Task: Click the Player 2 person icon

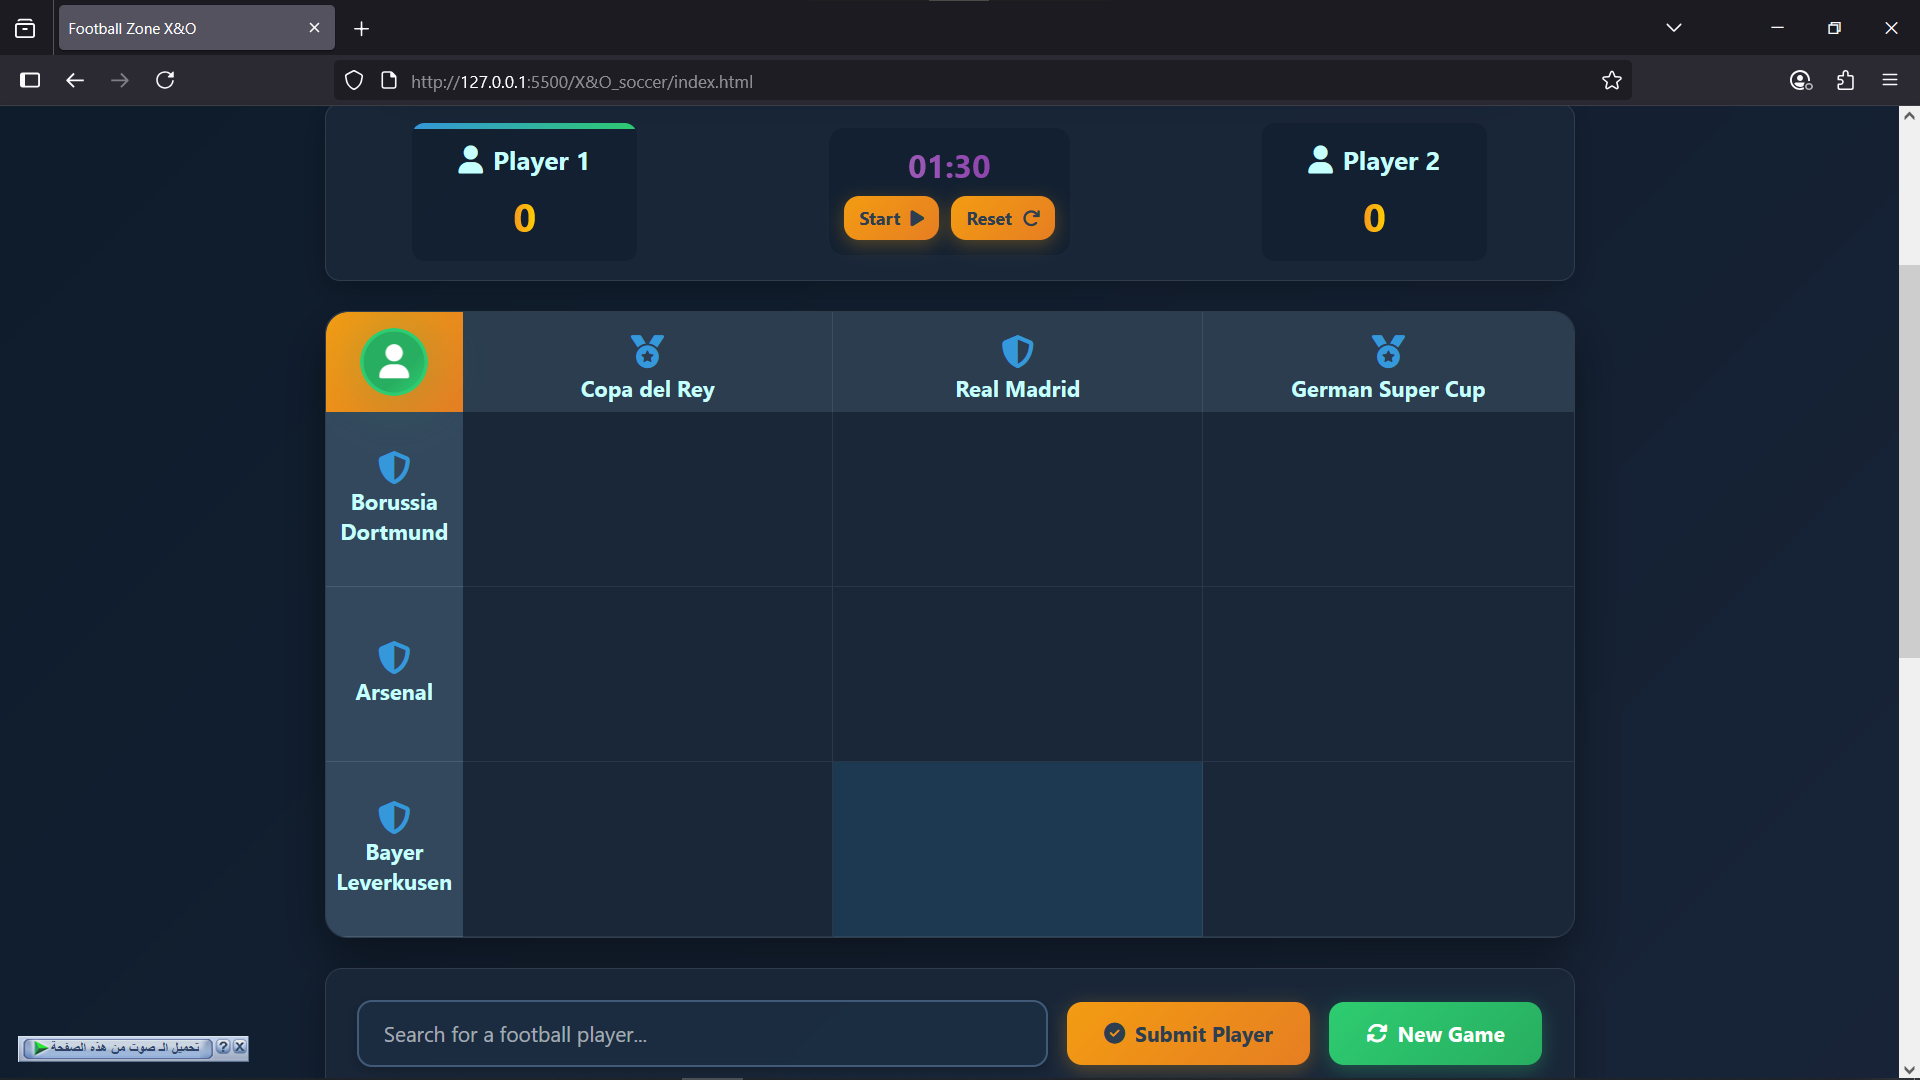Action: pyautogui.click(x=1320, y=160)
